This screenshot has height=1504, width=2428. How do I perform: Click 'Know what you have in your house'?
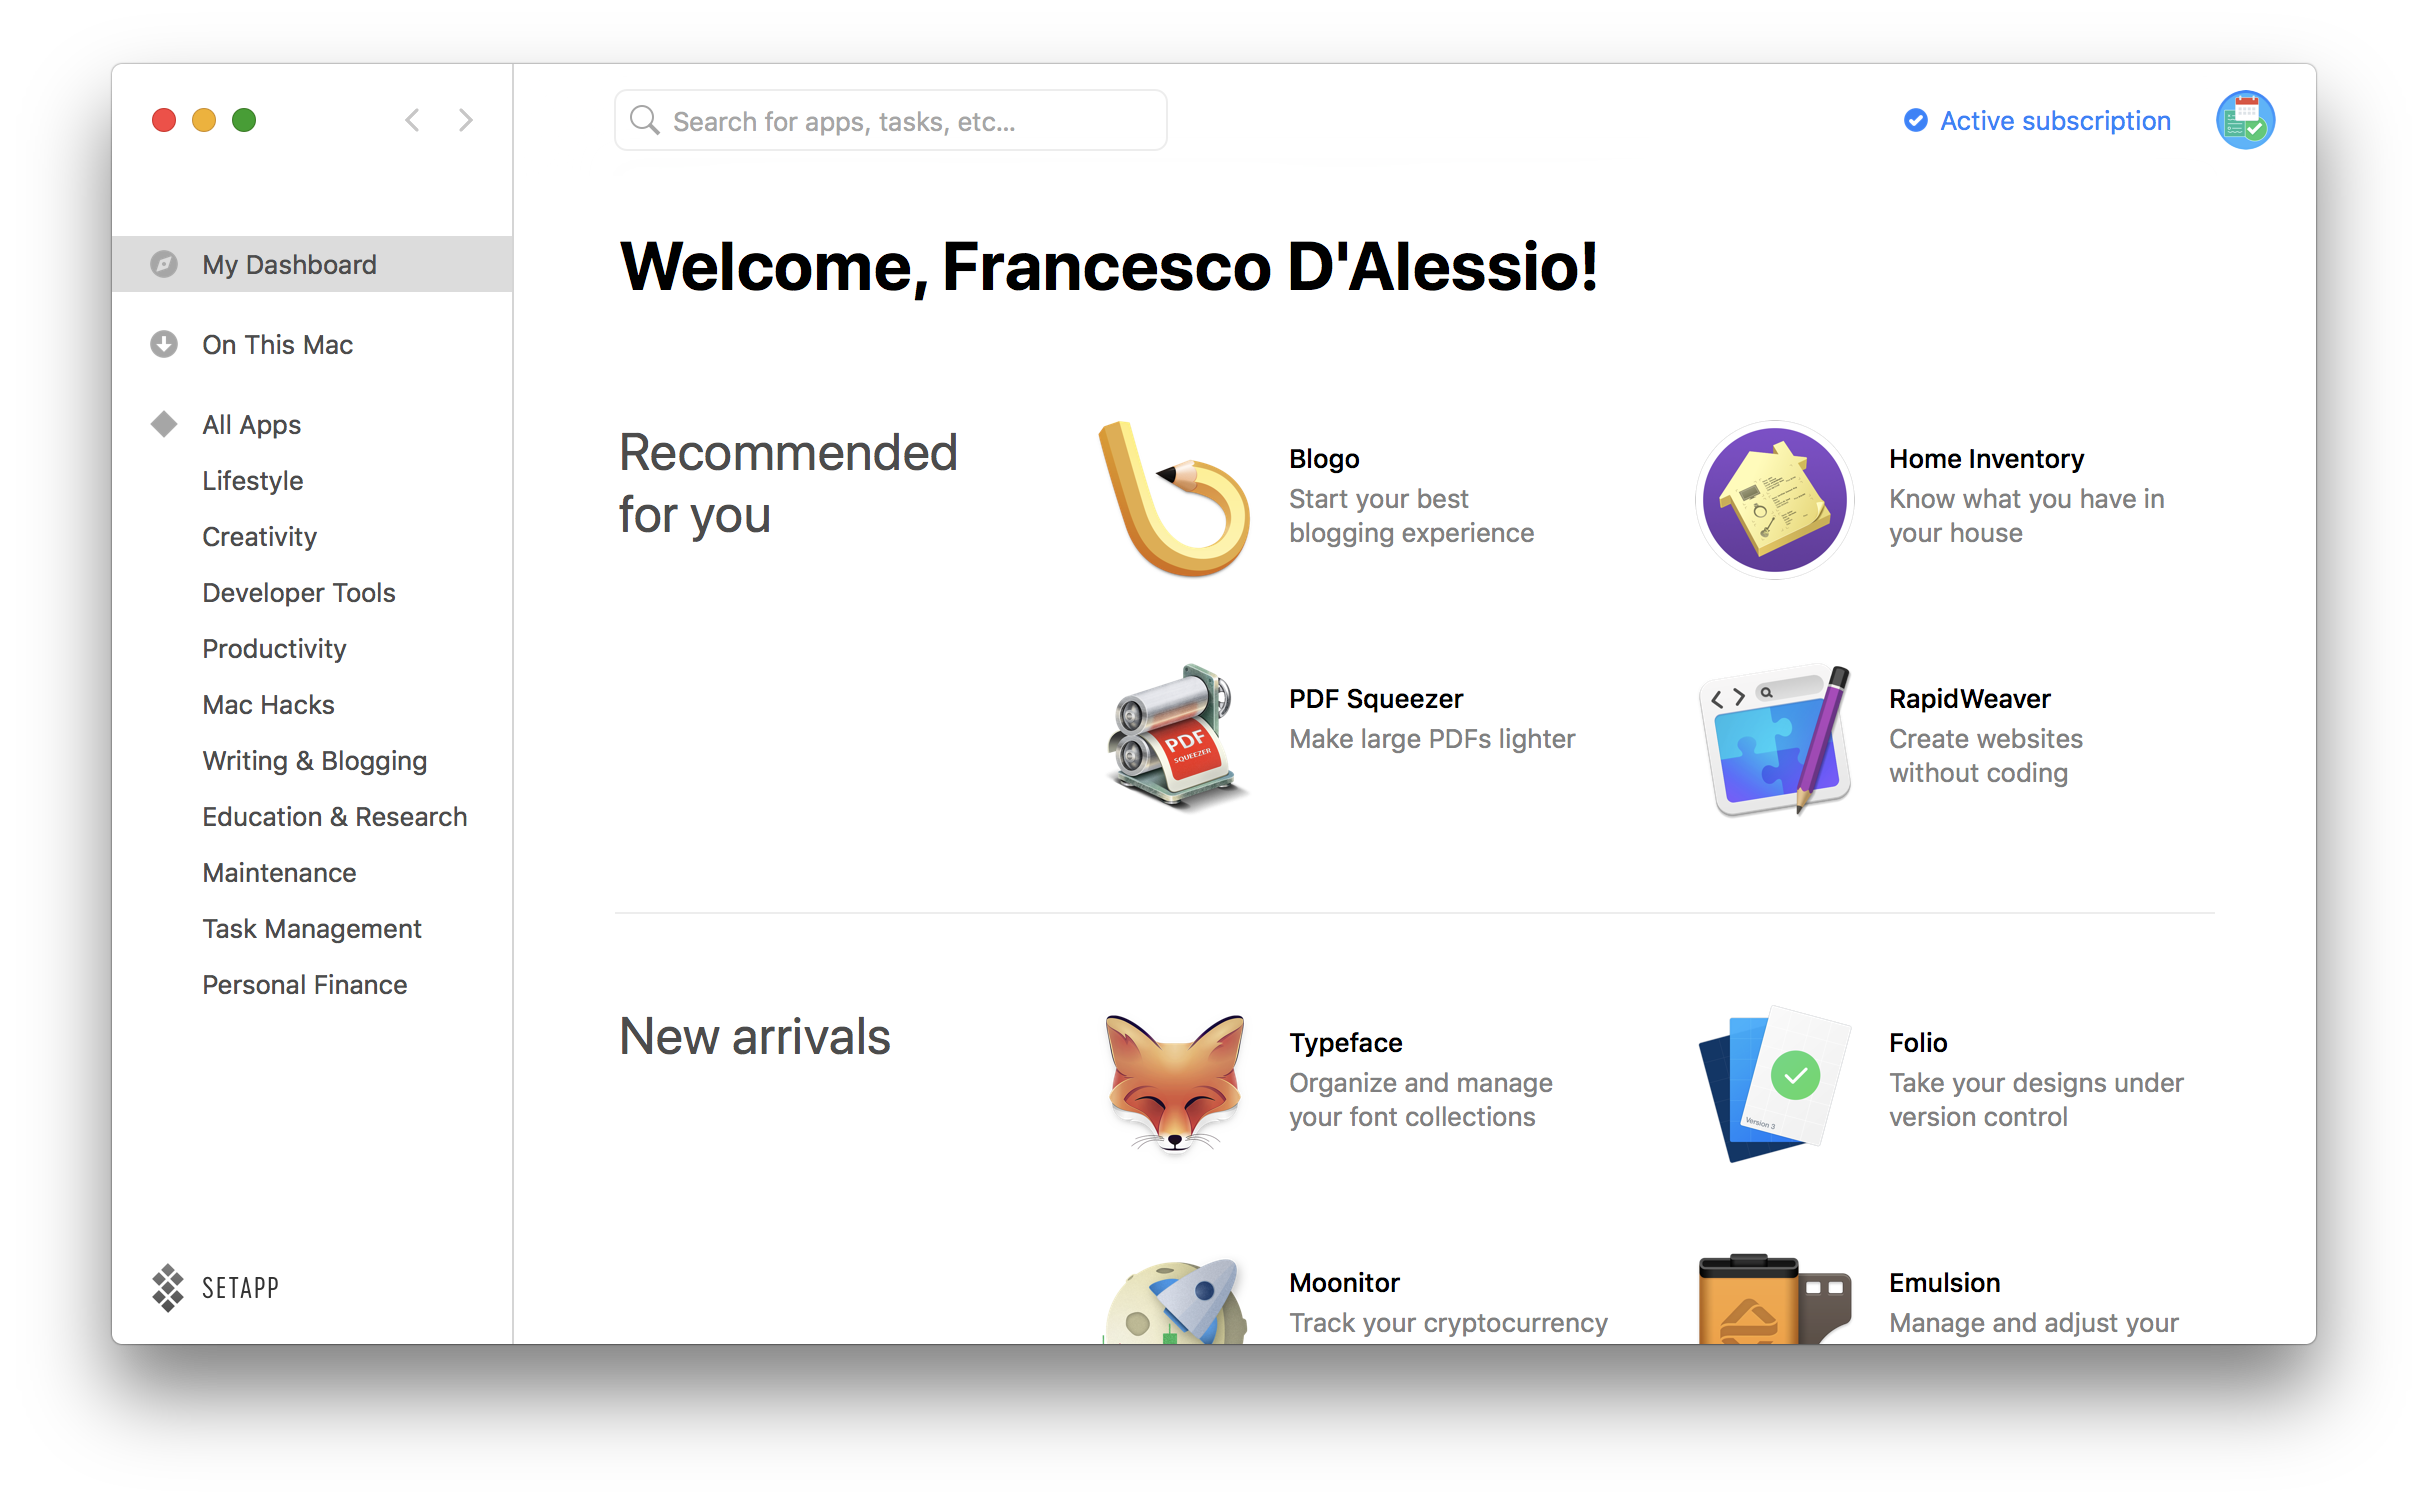[2026, 516]
